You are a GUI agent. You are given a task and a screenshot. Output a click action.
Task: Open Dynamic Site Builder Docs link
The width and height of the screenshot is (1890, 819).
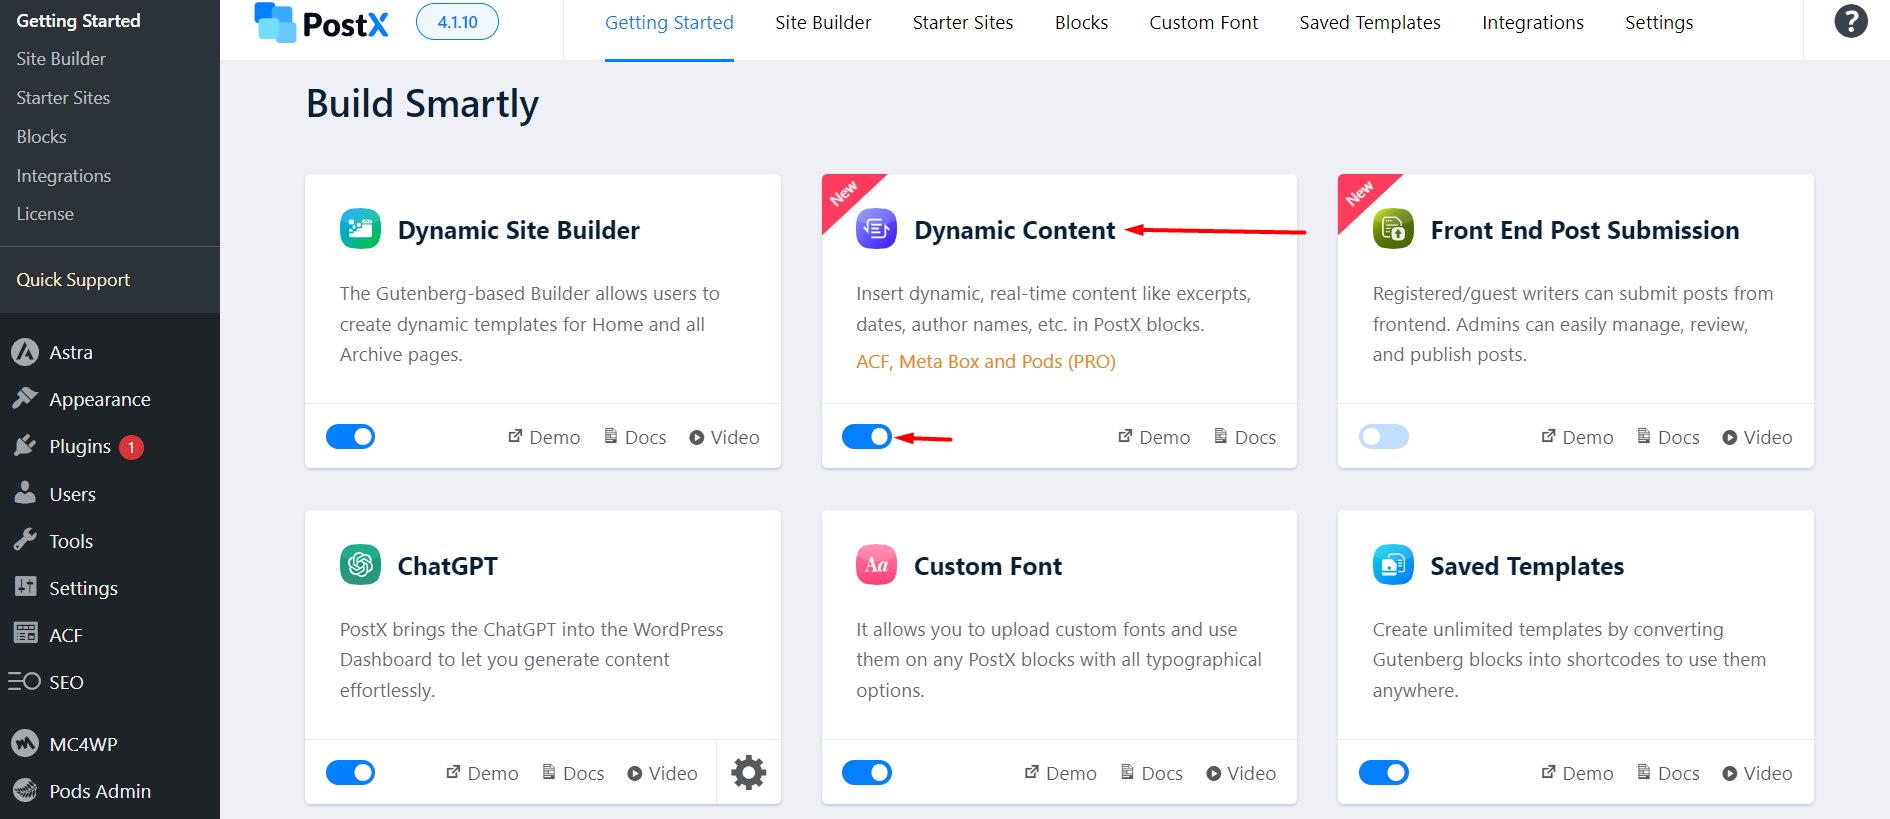pos(635,437)
